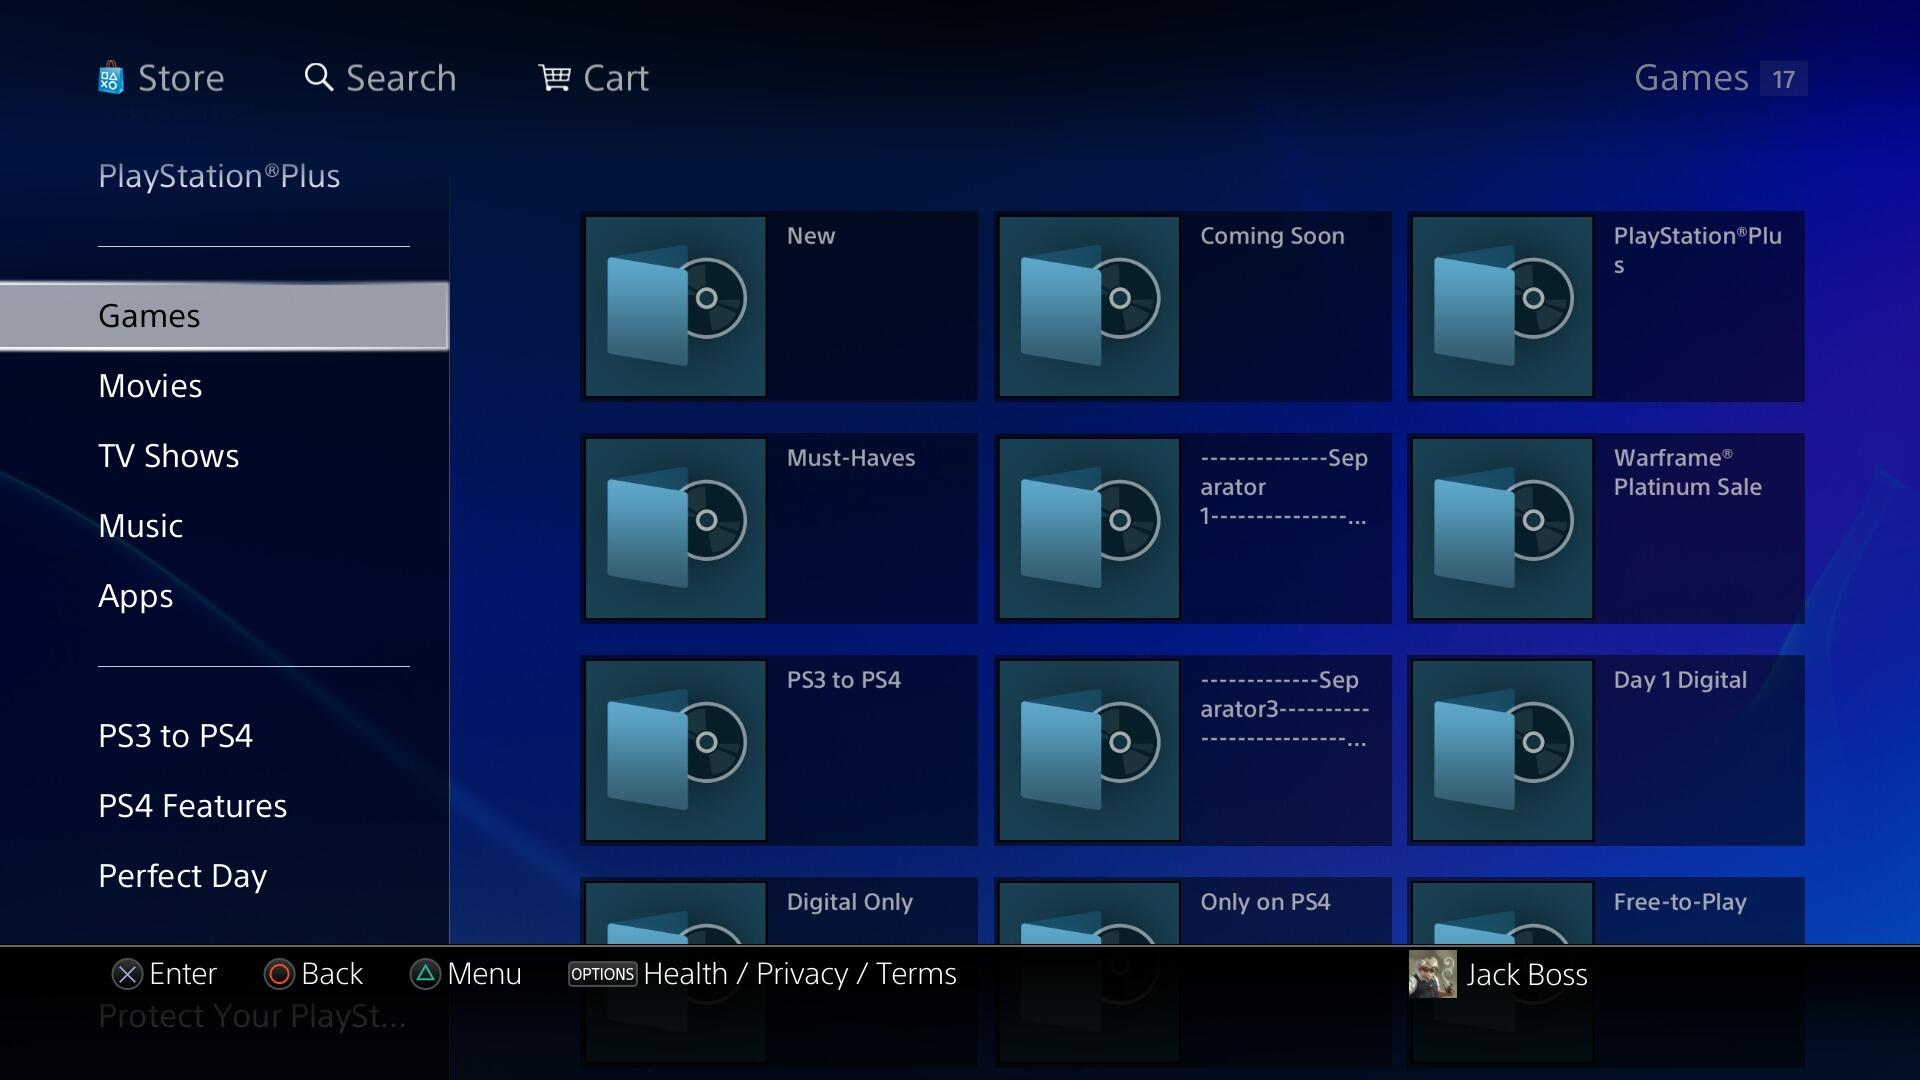Viewport: 1920px width, 1080px height.
Task: Open the Day 1 Digital folder icon
Action: (x=1502, y=751)
